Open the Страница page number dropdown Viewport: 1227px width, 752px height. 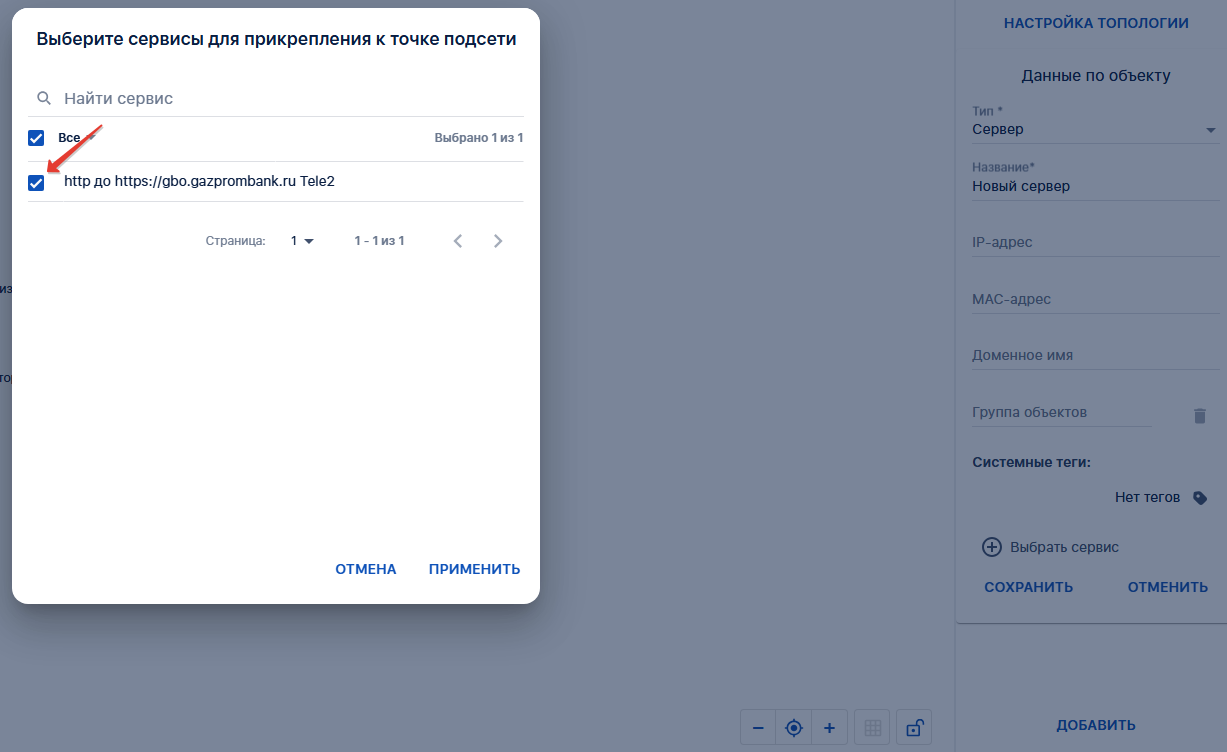[302, 241]
